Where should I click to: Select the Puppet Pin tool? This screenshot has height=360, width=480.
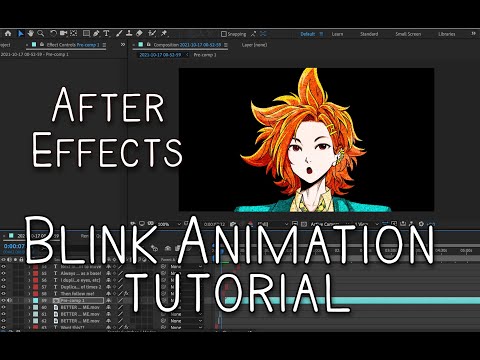164,33
